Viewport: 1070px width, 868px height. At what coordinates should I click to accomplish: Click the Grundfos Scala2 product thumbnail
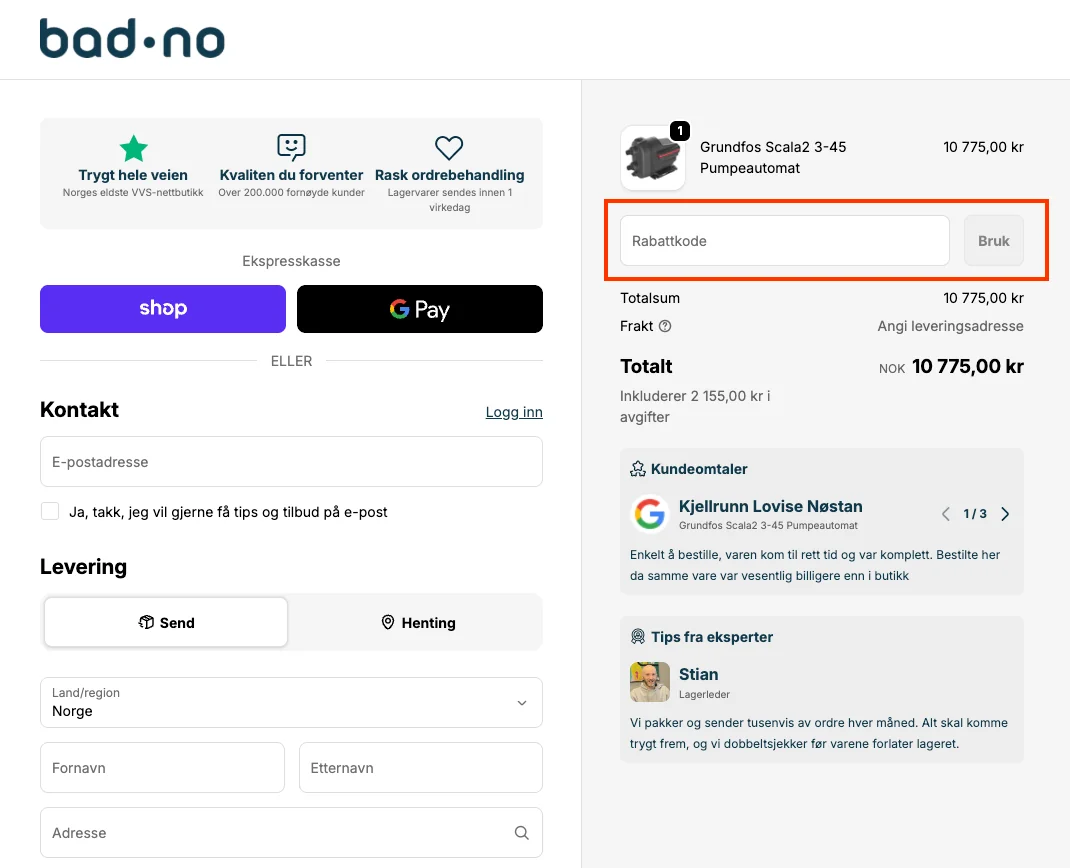pyautogui.click(x=653, y=158)
